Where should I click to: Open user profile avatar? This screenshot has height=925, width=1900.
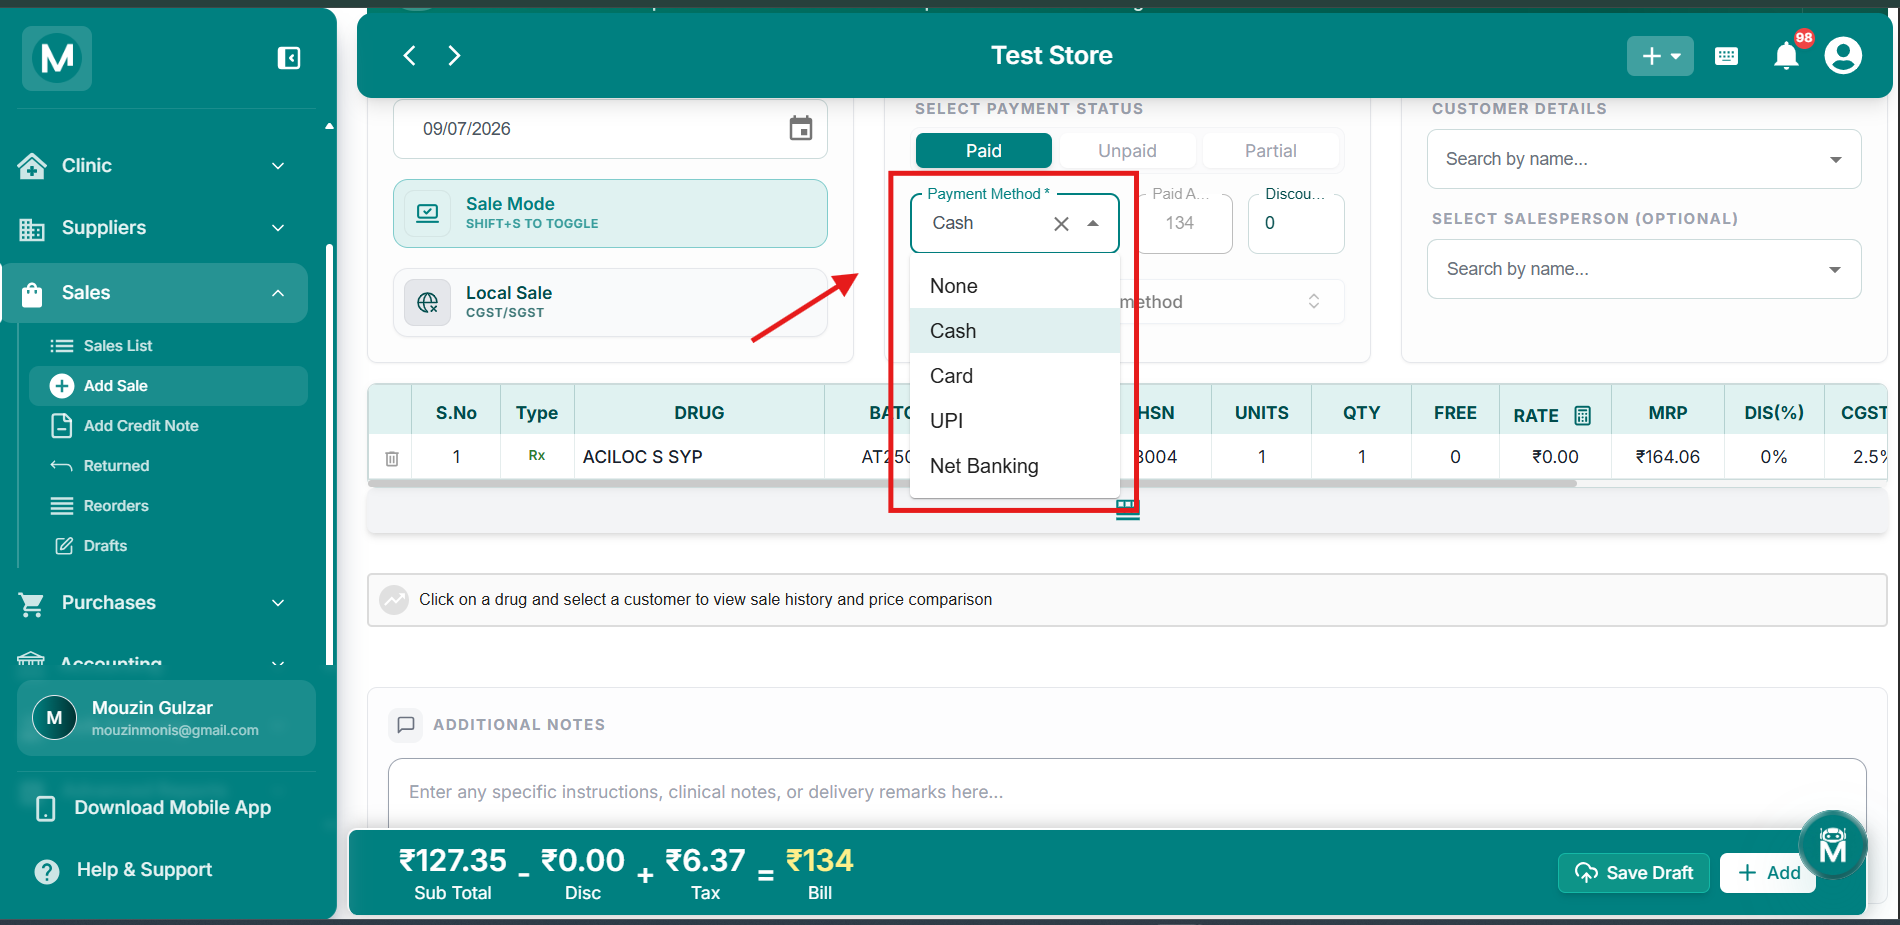[x=1843, y=55]
